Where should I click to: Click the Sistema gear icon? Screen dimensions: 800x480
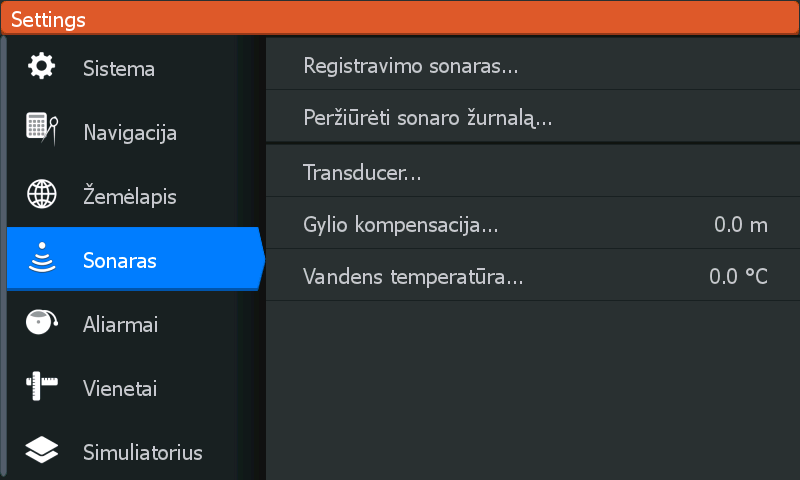point(41,66)
